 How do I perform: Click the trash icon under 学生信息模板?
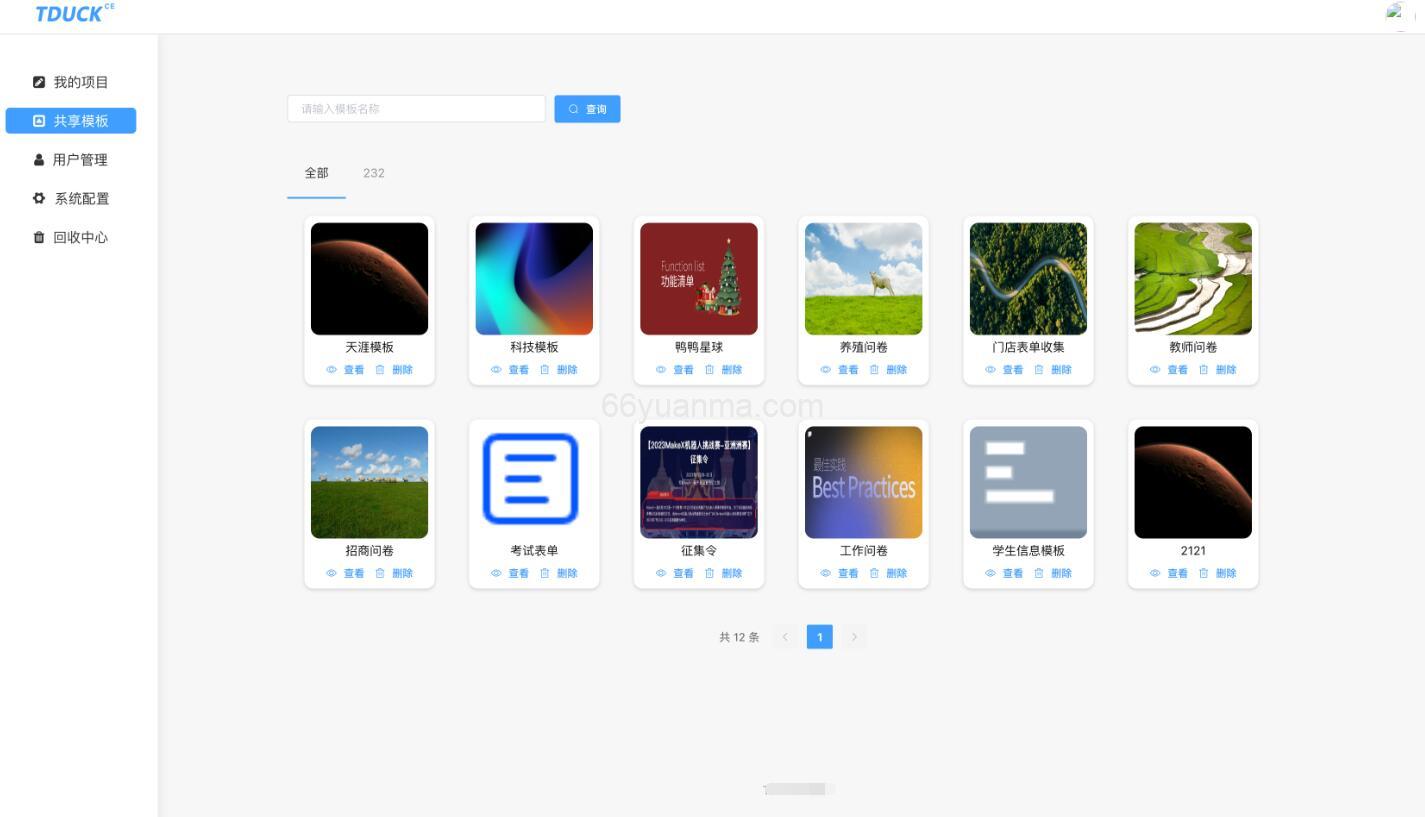point(1039,573)
